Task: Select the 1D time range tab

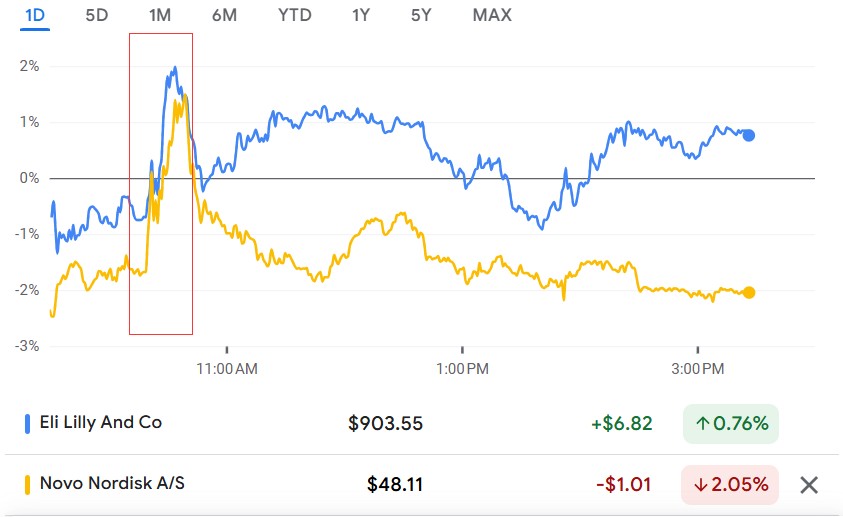Action: pyautogui.click(x=36, y=15)
